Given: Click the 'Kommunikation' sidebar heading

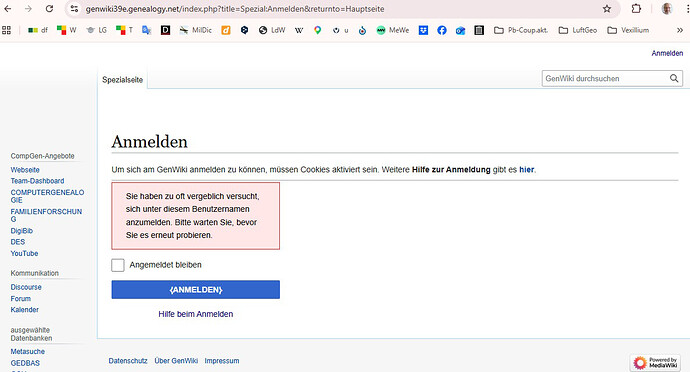Looking at the screenshot, I should coord(34,273).
